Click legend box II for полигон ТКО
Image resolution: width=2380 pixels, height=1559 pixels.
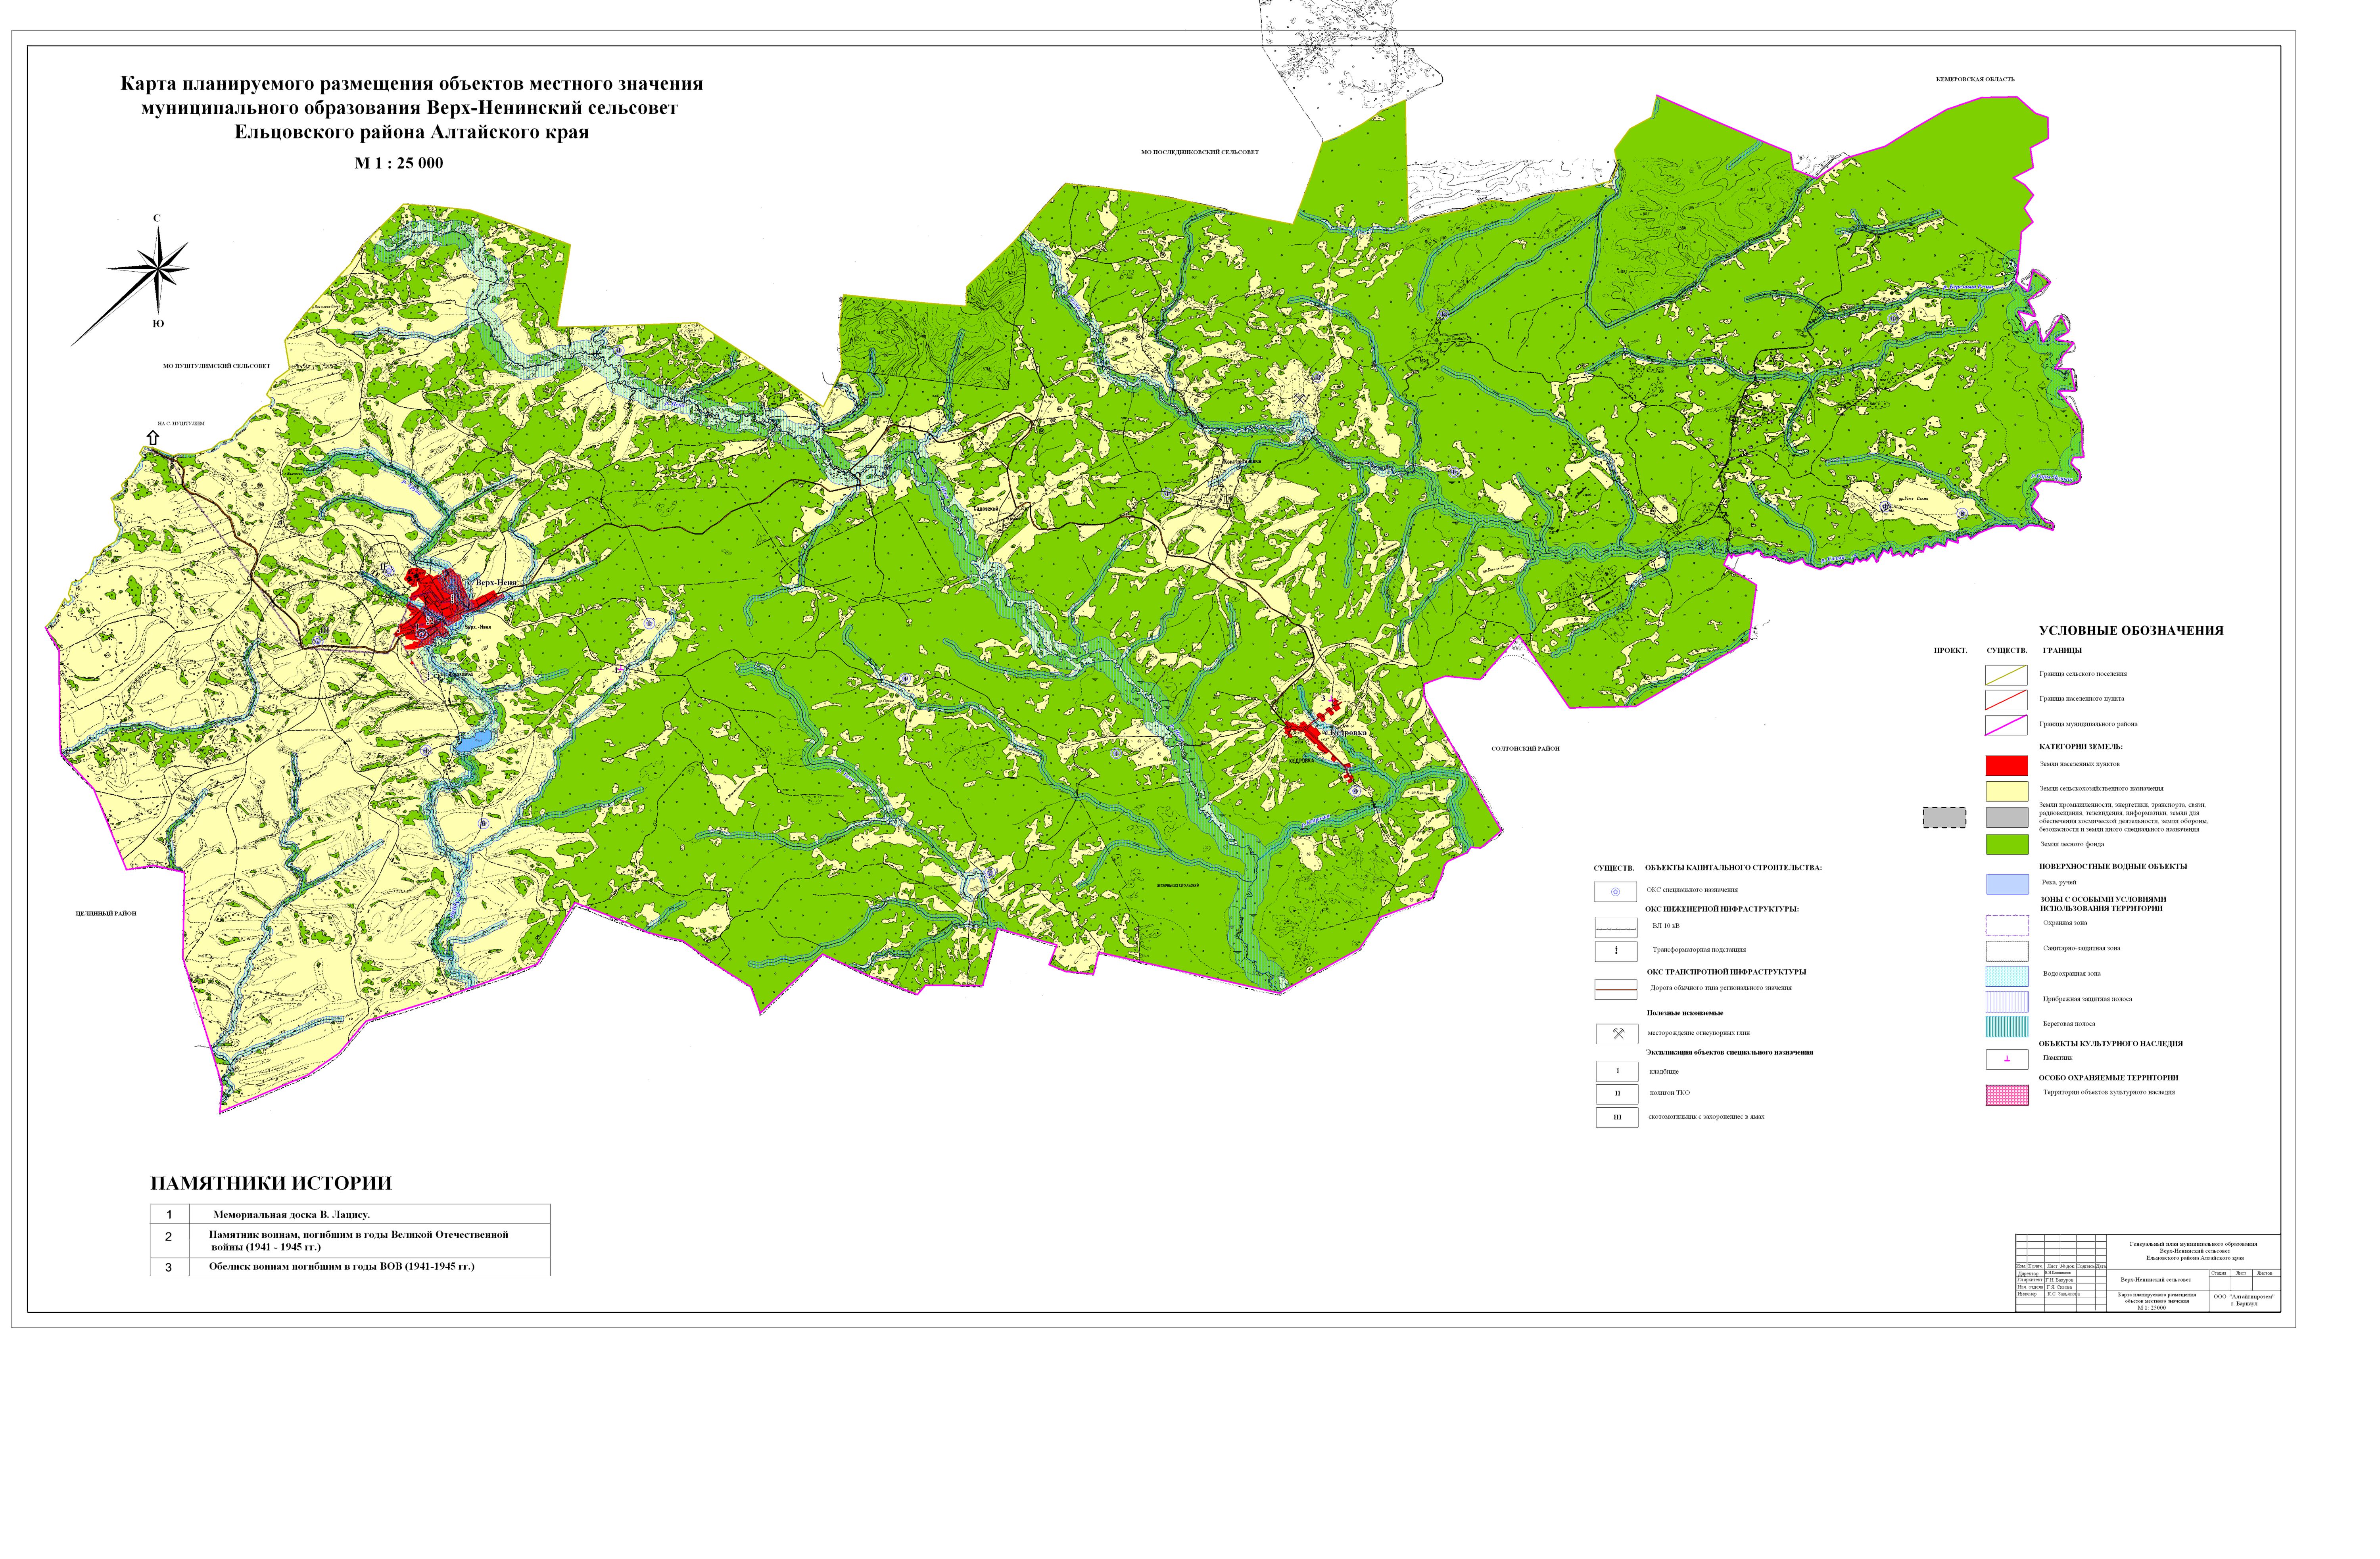tap(1616, 1094)
